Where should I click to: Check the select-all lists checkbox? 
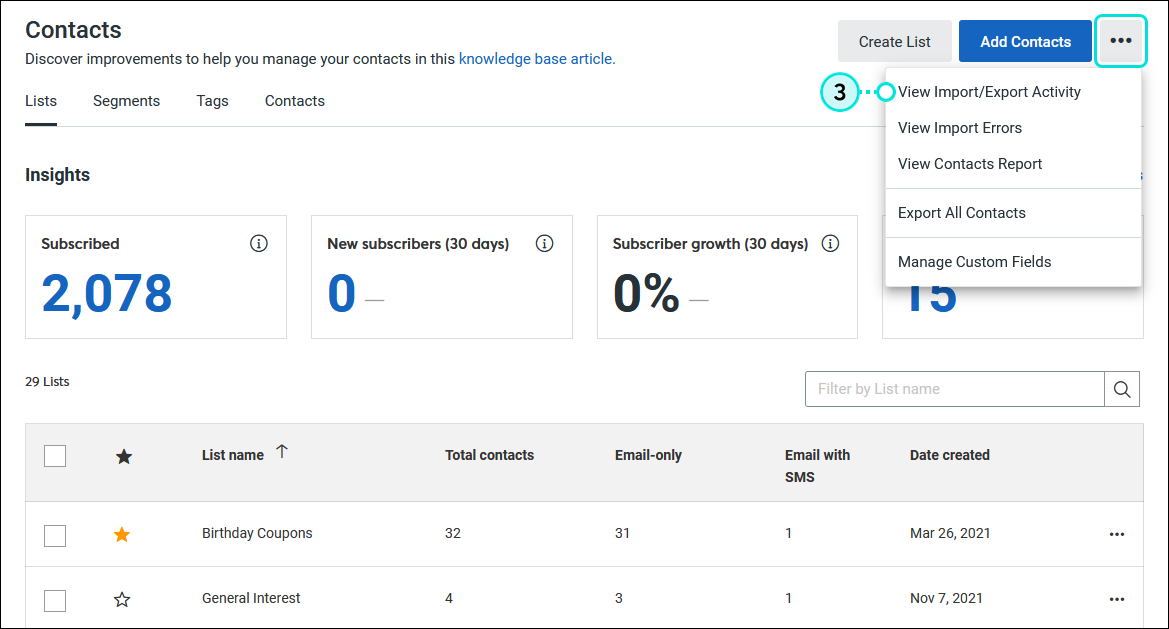(x=55, y=455)
